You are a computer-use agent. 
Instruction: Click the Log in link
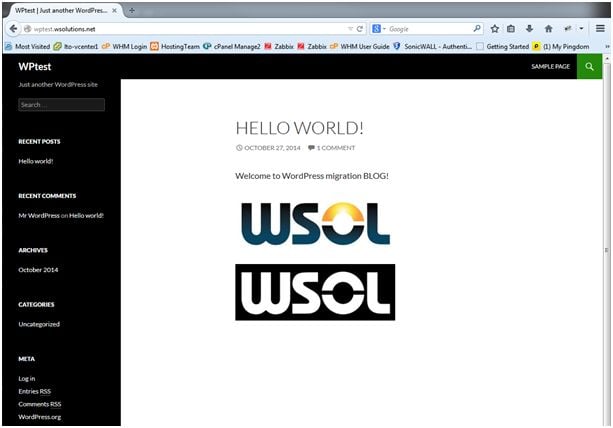click(x=27, y=378)
